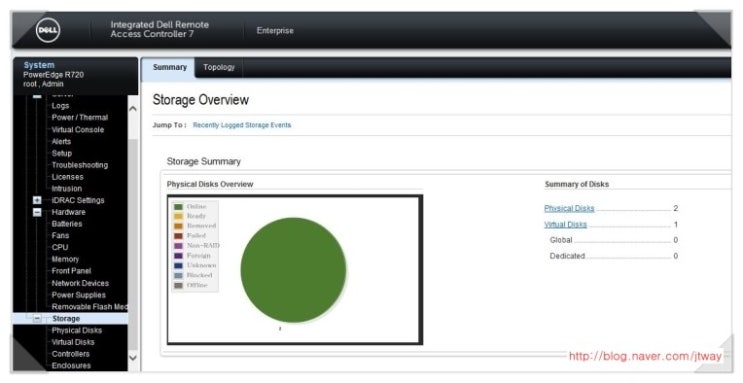Viewport: 743px width, 383px height.
Task: Open Batteries under Hardware
Action: (67, 224)
